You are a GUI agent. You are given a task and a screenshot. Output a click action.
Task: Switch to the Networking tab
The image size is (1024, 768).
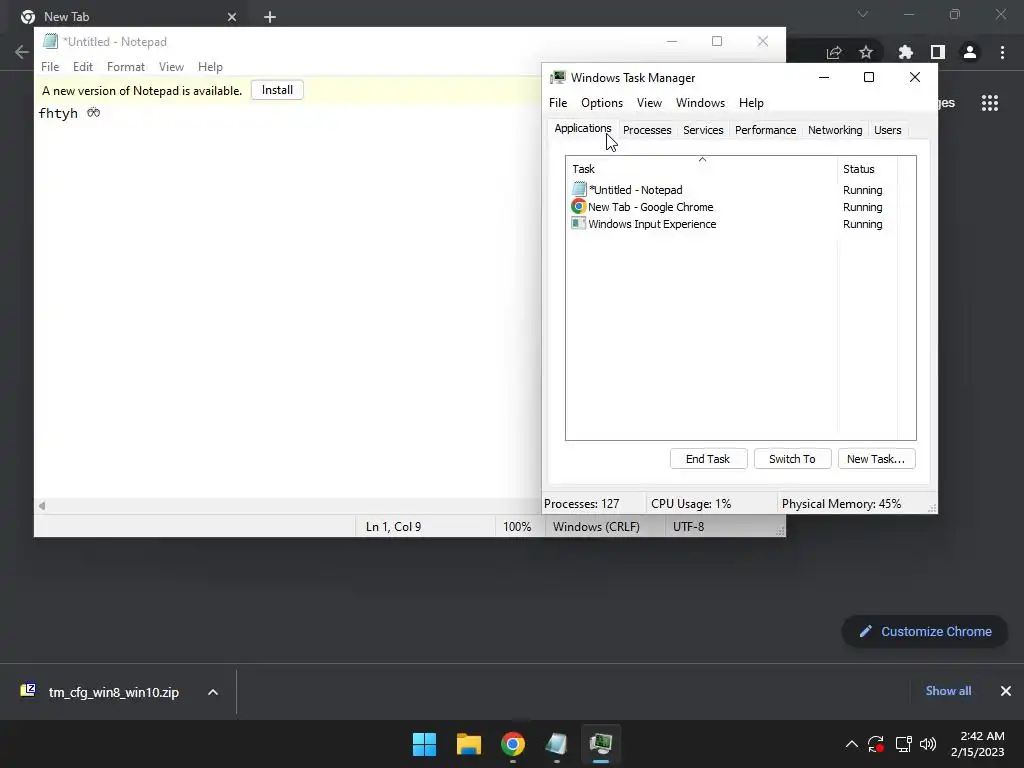coord(835,130)
